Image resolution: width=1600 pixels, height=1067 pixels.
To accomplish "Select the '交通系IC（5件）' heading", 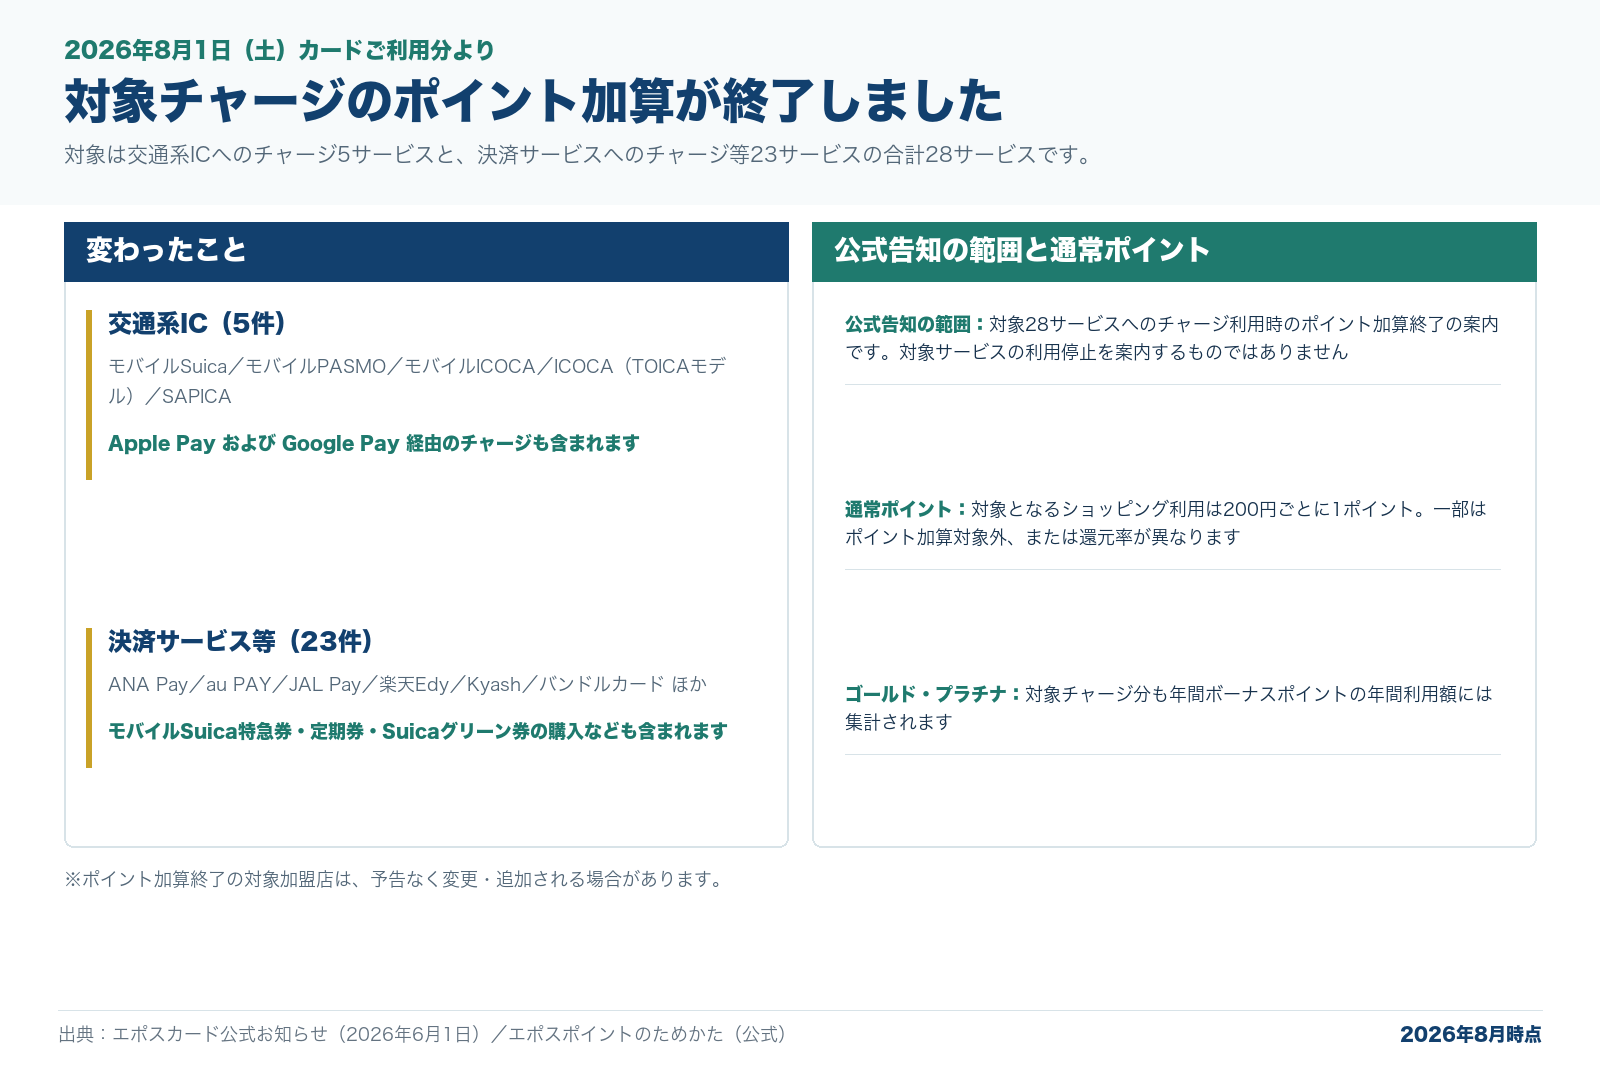I will coord(198,324).
